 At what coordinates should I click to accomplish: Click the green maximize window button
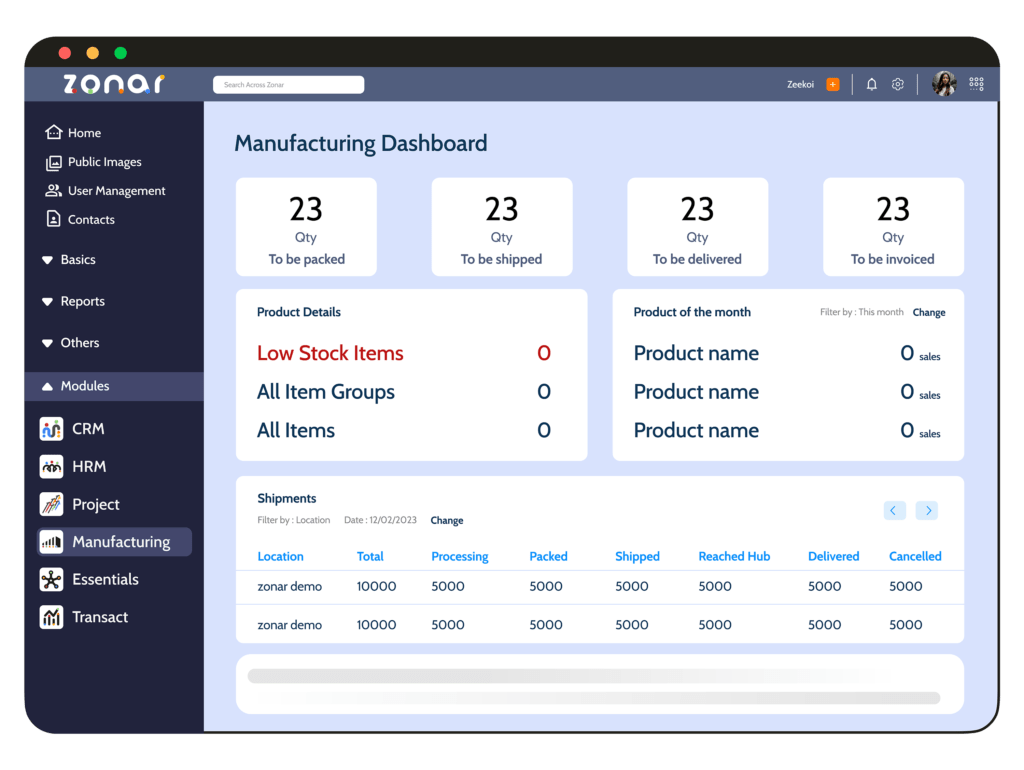[121, 53]
